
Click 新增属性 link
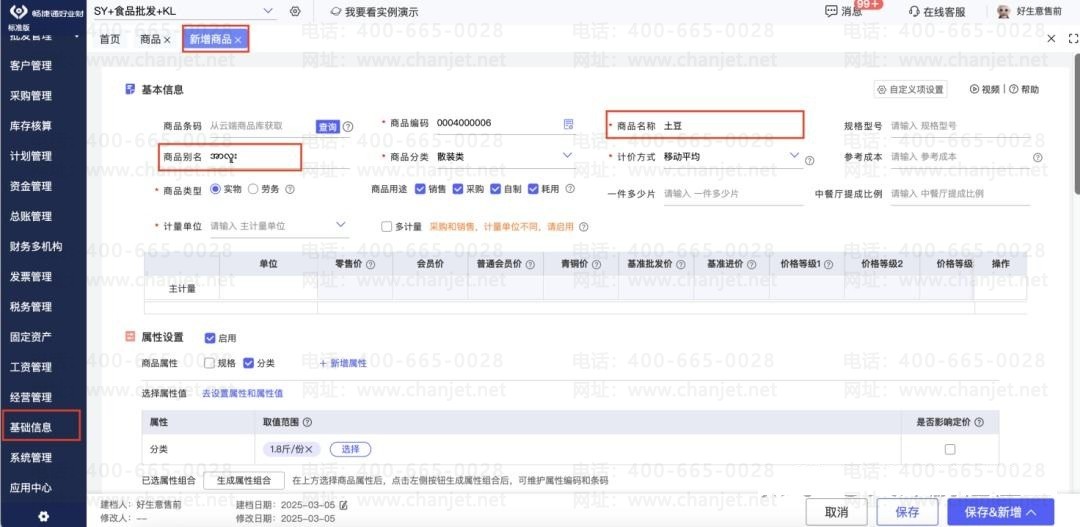(343, 363)
